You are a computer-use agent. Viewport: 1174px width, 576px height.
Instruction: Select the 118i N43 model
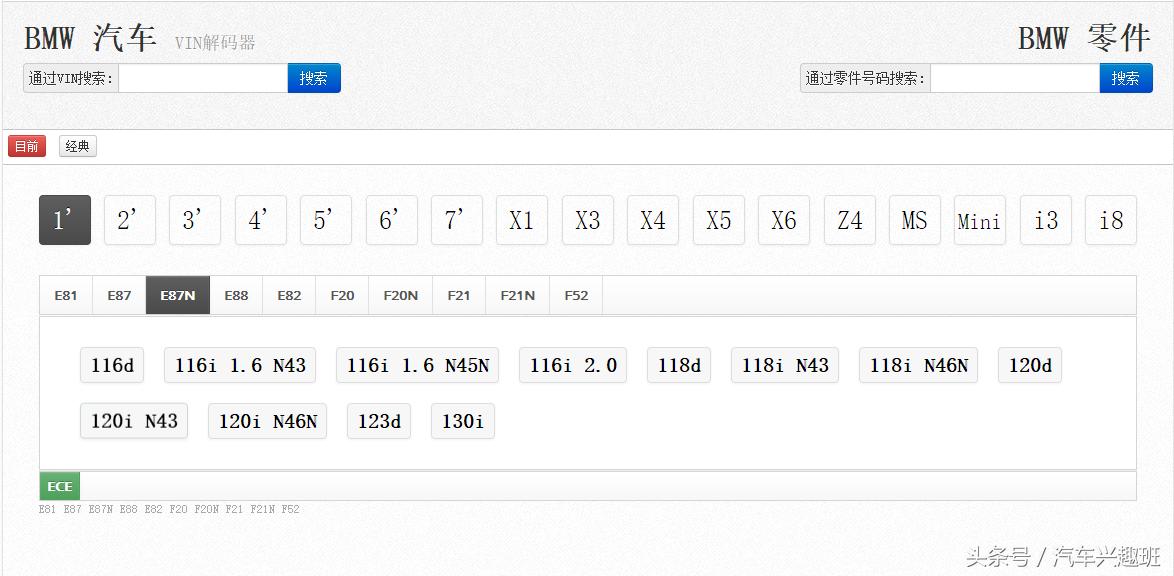pos(785,366)
